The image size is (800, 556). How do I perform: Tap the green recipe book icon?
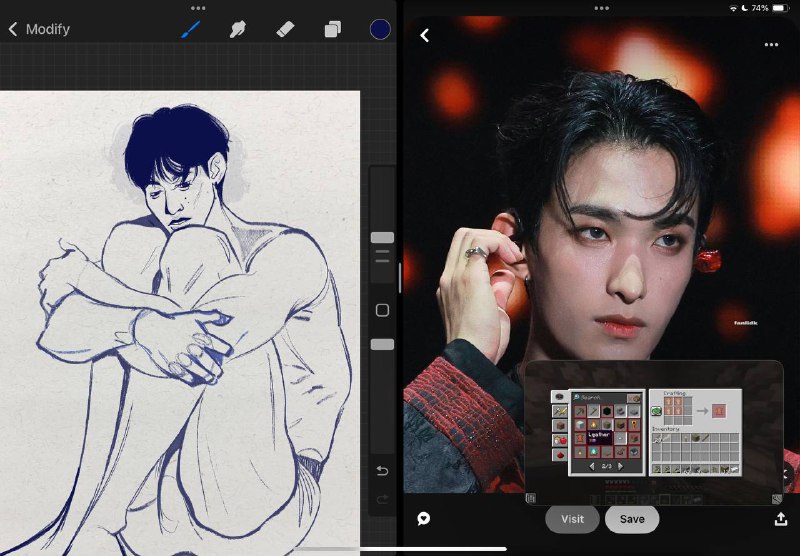point(656,411)
